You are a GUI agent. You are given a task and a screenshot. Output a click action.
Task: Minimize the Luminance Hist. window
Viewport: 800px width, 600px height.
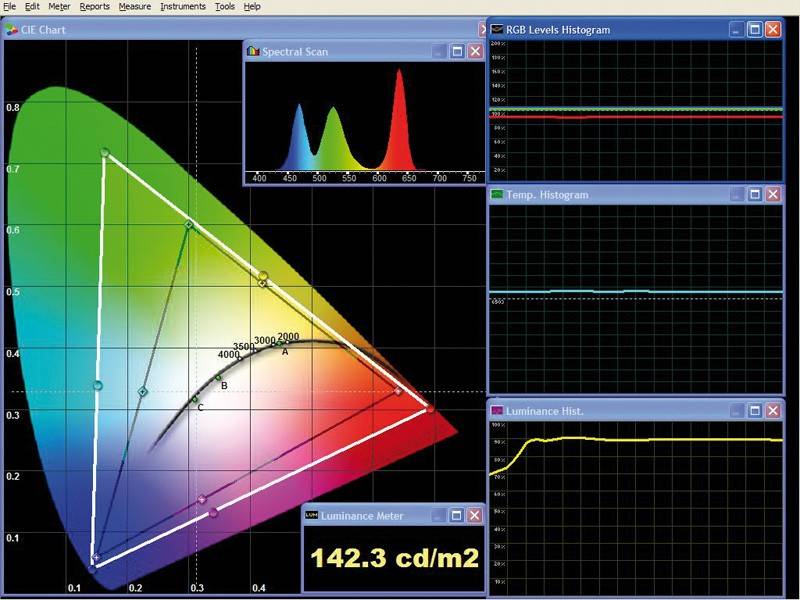click(736, 411)
